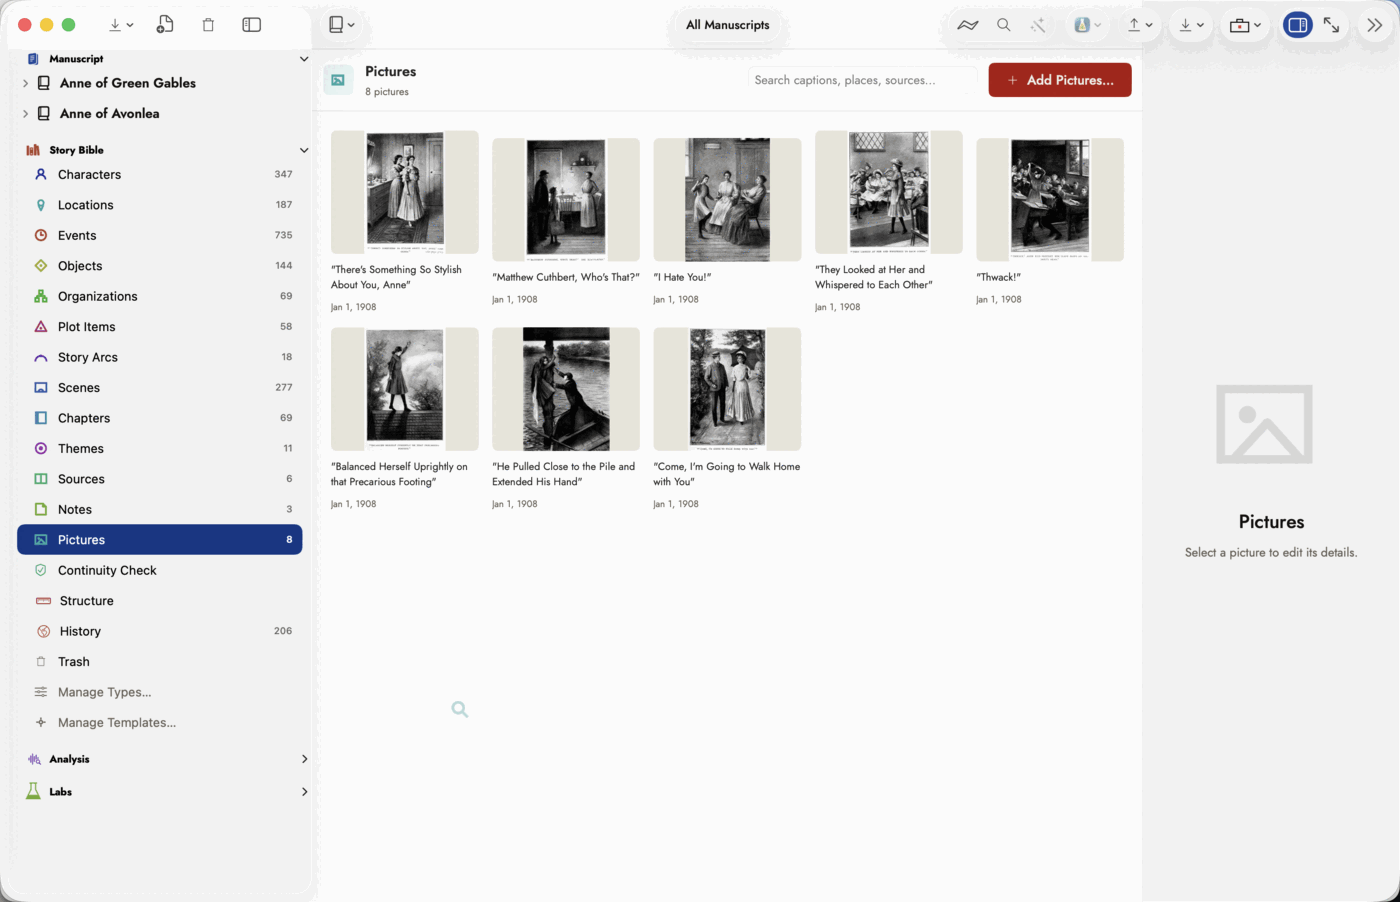
Task: Open Sources in the sidebar
Action: coord(160,479)
